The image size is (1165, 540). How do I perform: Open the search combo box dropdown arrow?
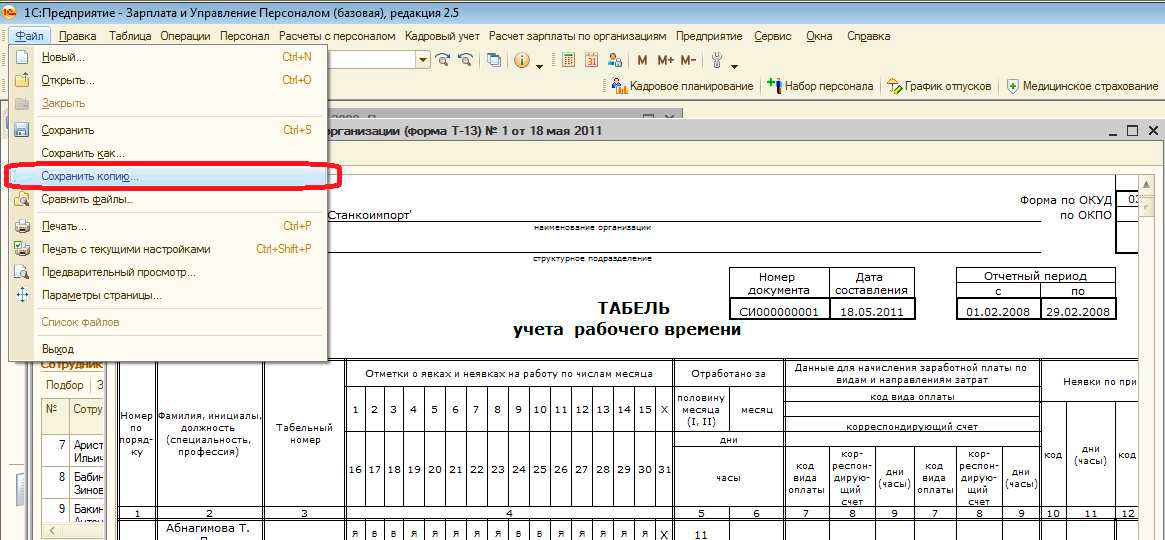[x=423, y=61]
